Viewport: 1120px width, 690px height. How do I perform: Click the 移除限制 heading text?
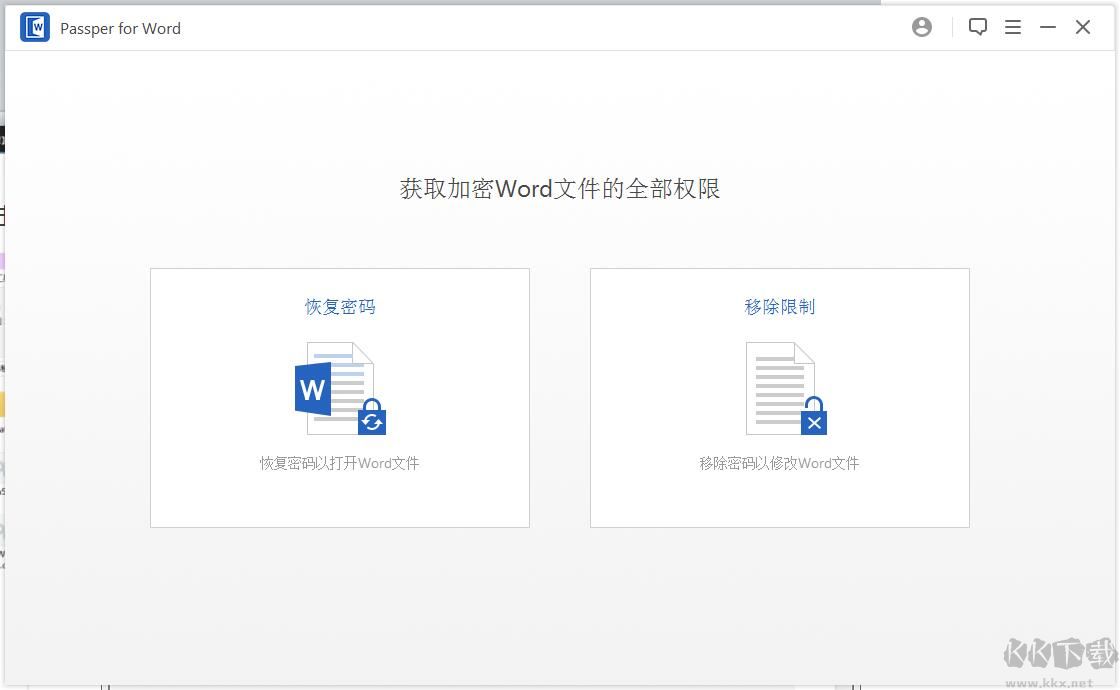point(780,307)
